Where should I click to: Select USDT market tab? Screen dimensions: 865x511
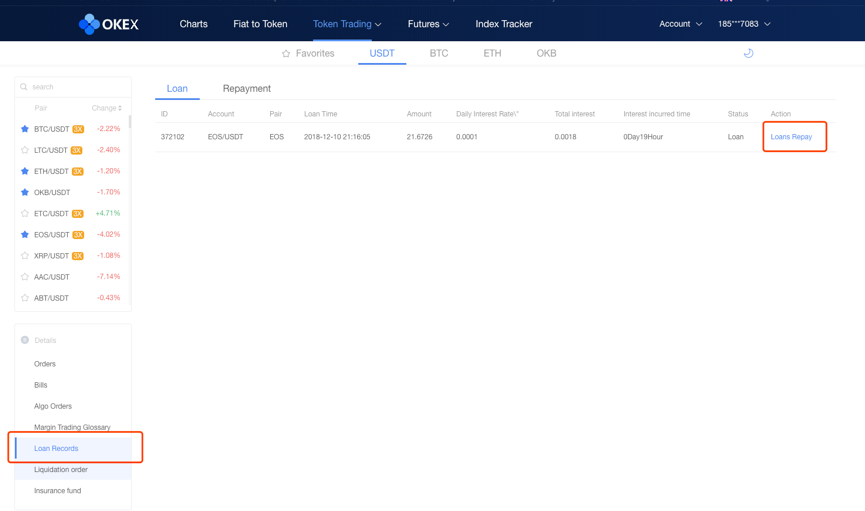tap(382, 54)
